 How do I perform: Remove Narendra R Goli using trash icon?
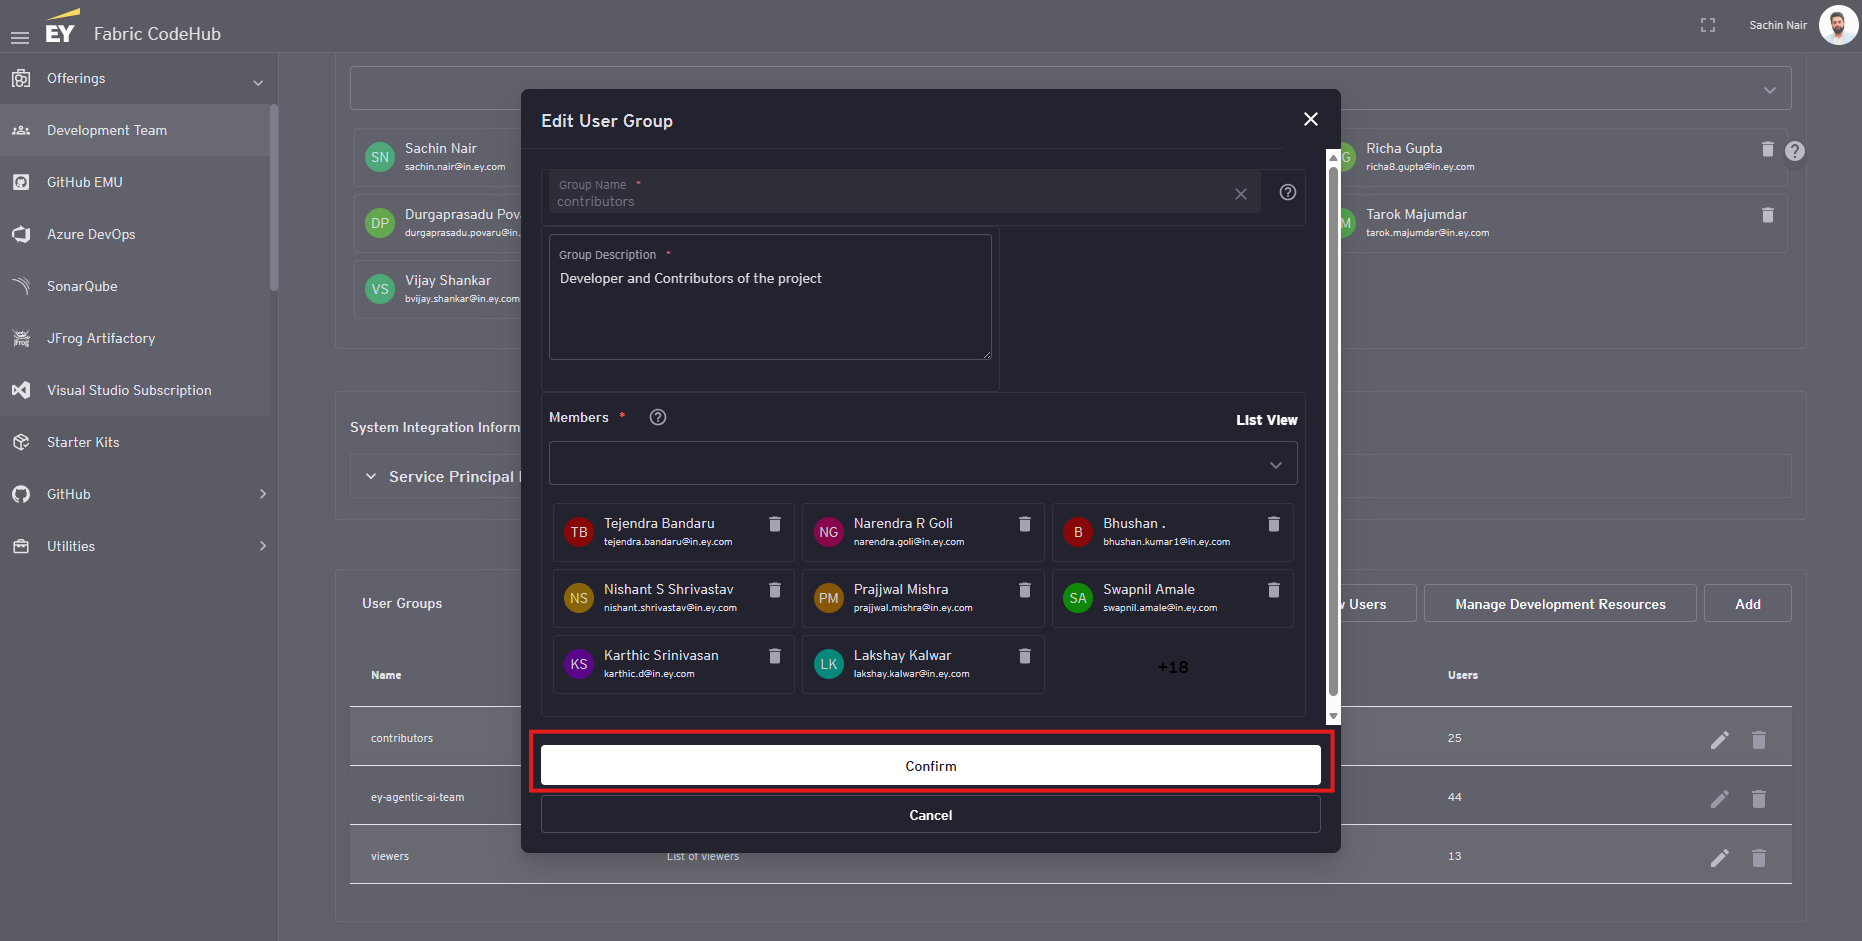[x=1024, y=524]
